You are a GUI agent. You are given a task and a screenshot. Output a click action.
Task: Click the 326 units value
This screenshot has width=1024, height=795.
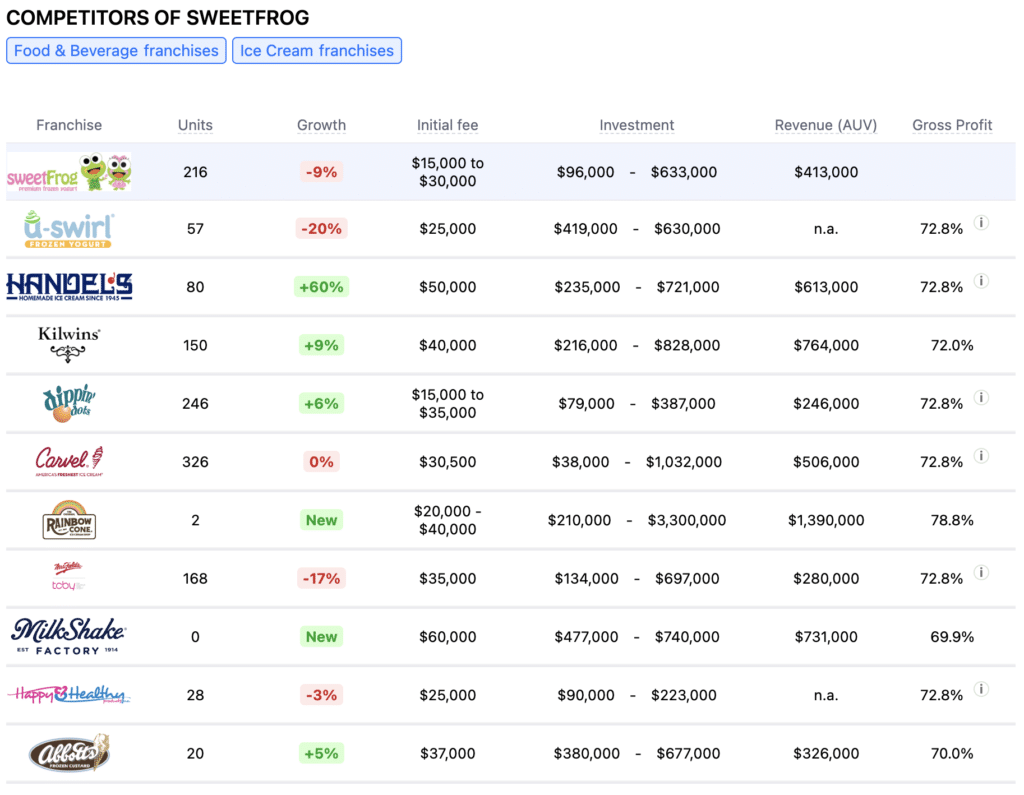tap(195, 462)
